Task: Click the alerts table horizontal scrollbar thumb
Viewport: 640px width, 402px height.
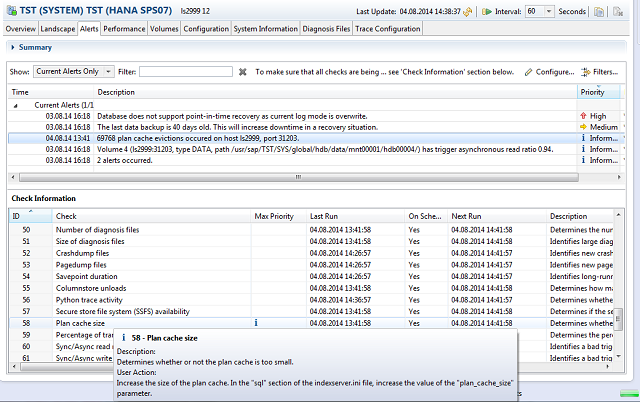Action: click(x=298, y=177)
